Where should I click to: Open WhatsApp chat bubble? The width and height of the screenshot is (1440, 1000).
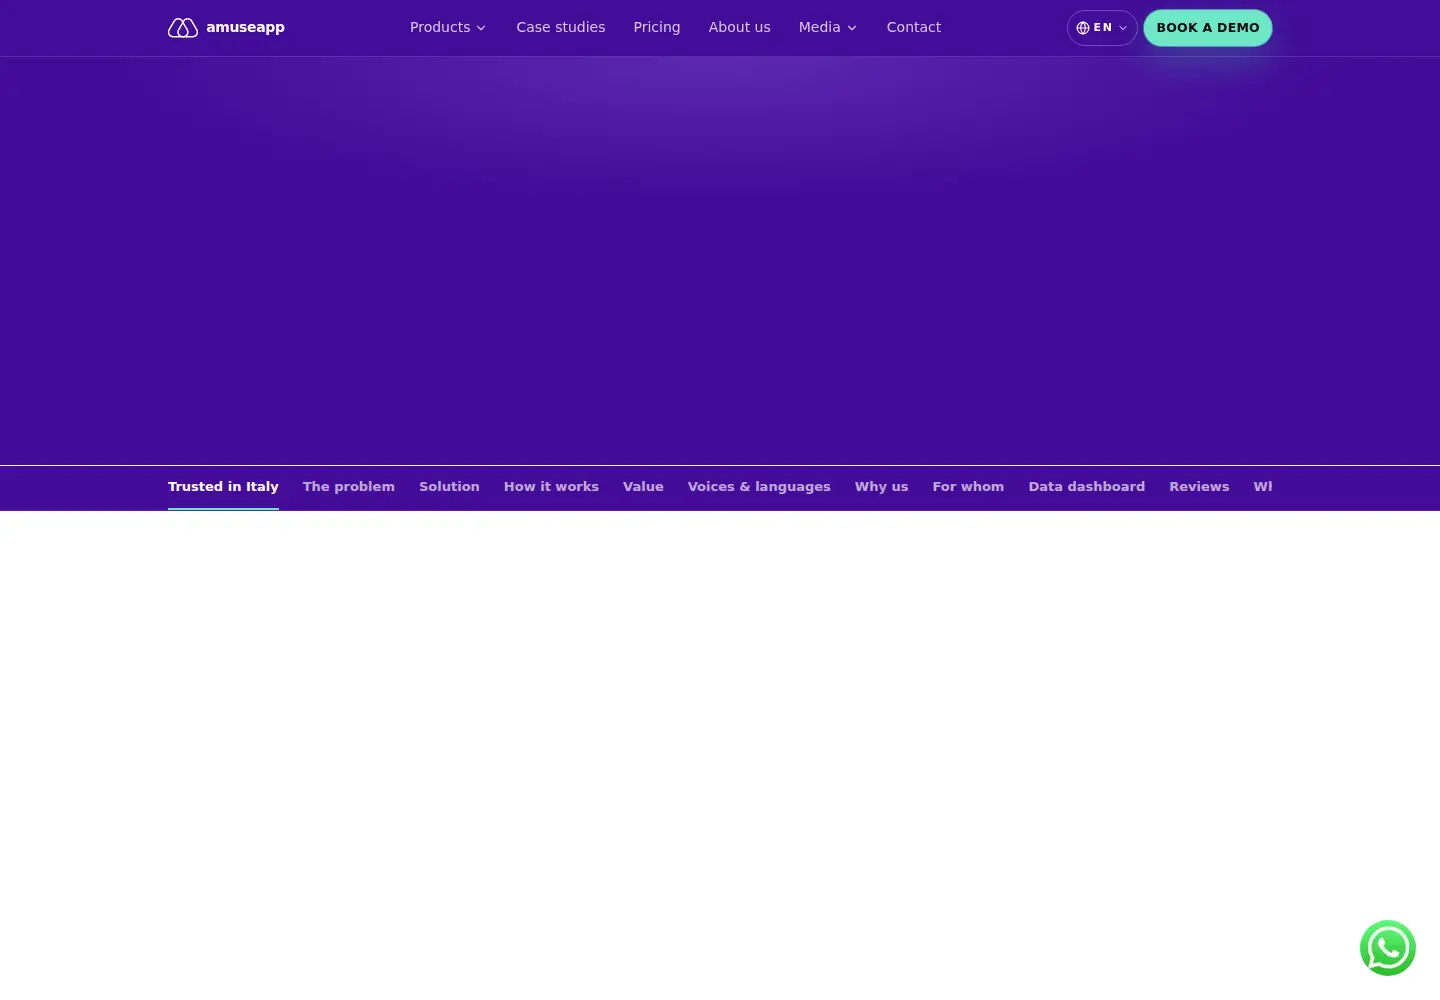tap(1388, 948)
